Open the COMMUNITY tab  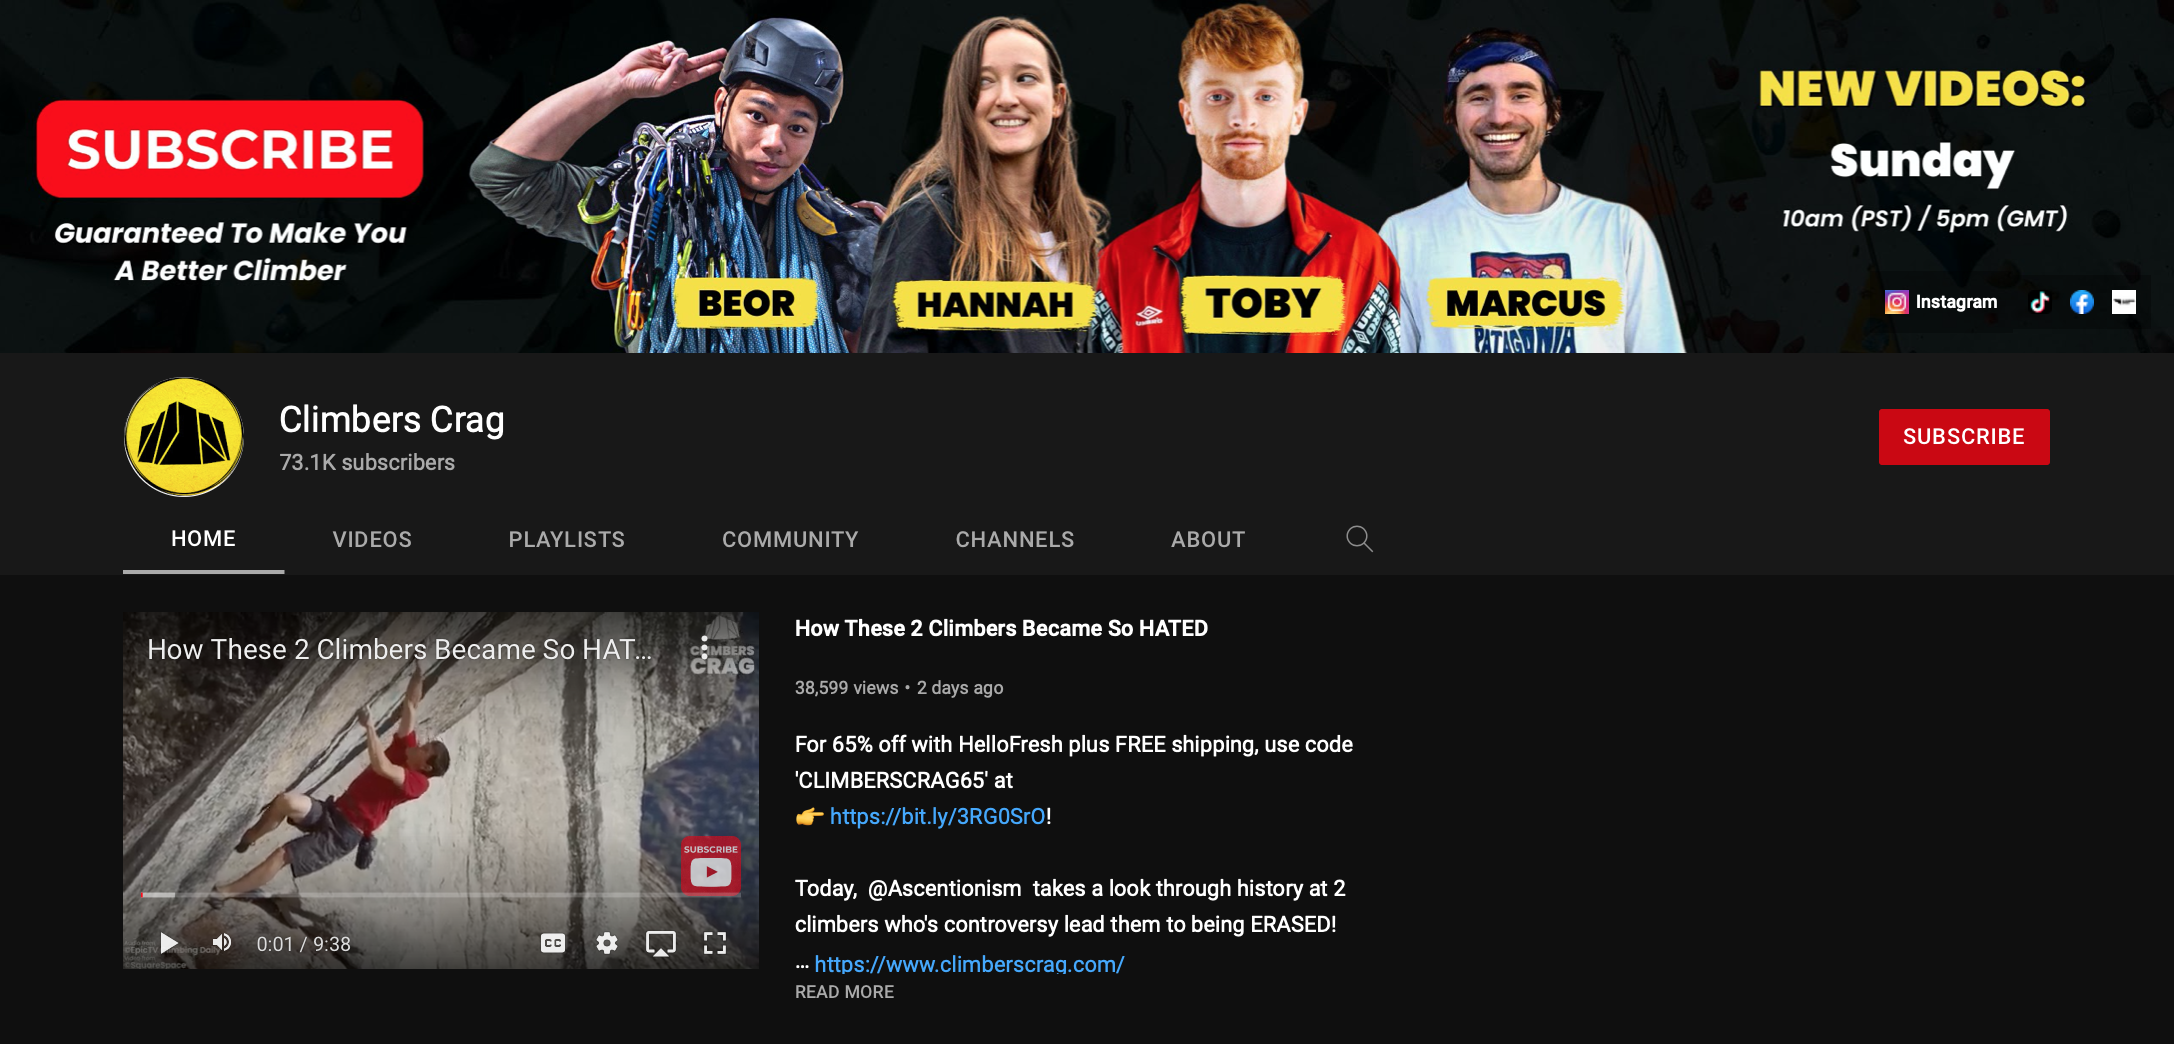pyautogui.click(x=790, y=539)
